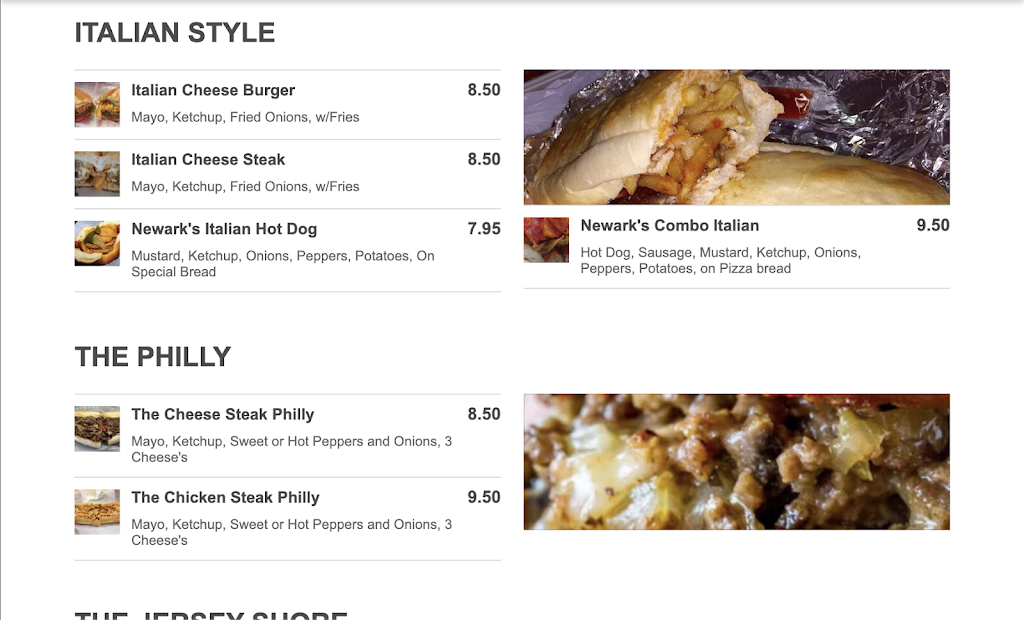Open Newark's Italian Hot Dog menu item
This screenshot has width=1024, height=620.
[x=224, y=229]
